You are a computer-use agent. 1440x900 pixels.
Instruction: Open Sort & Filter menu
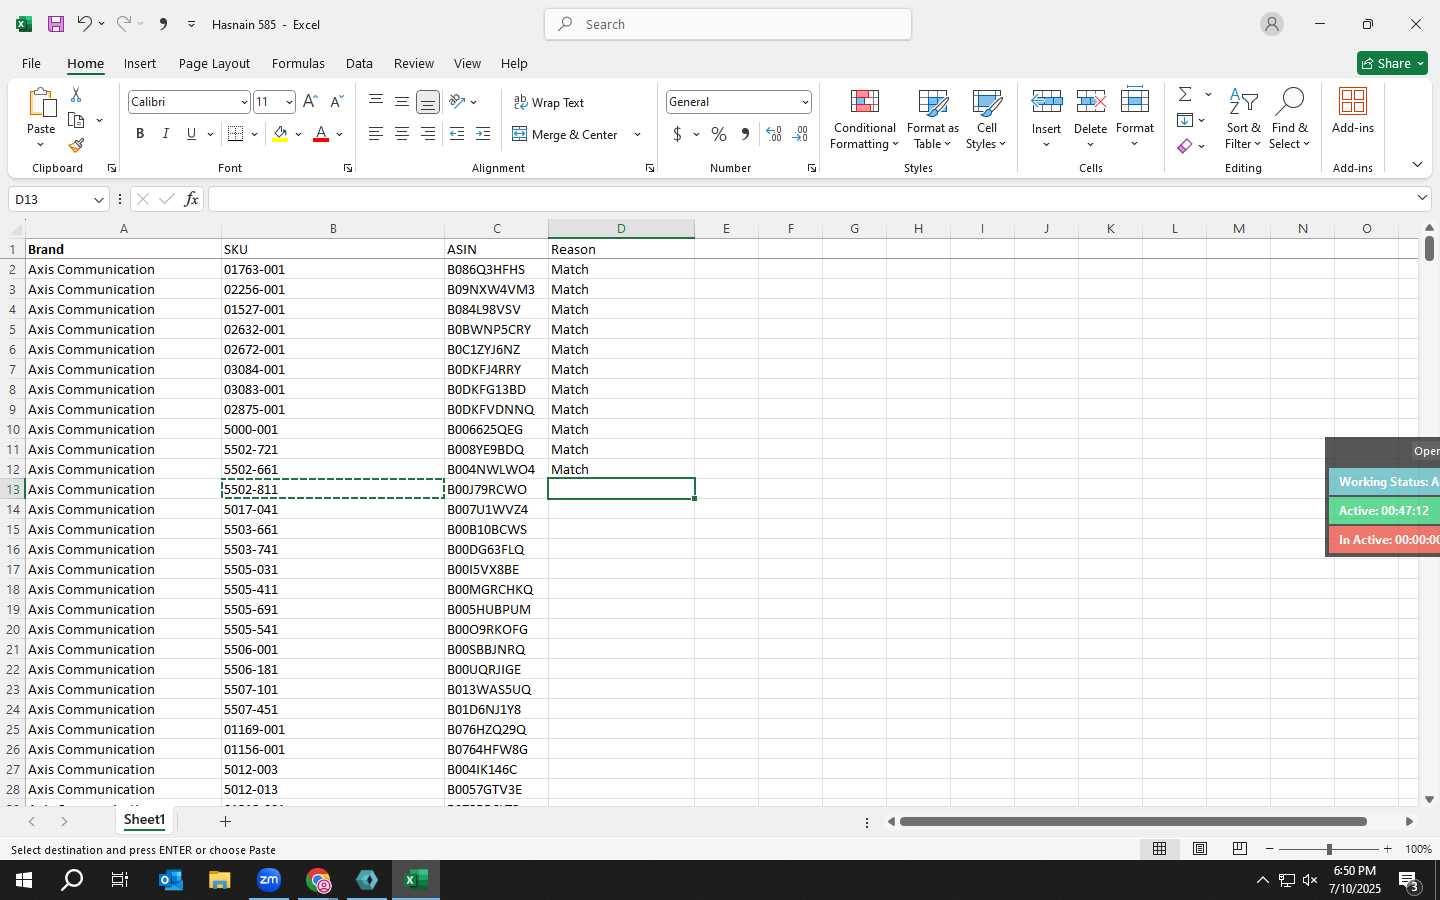(x=1243, y=119)
